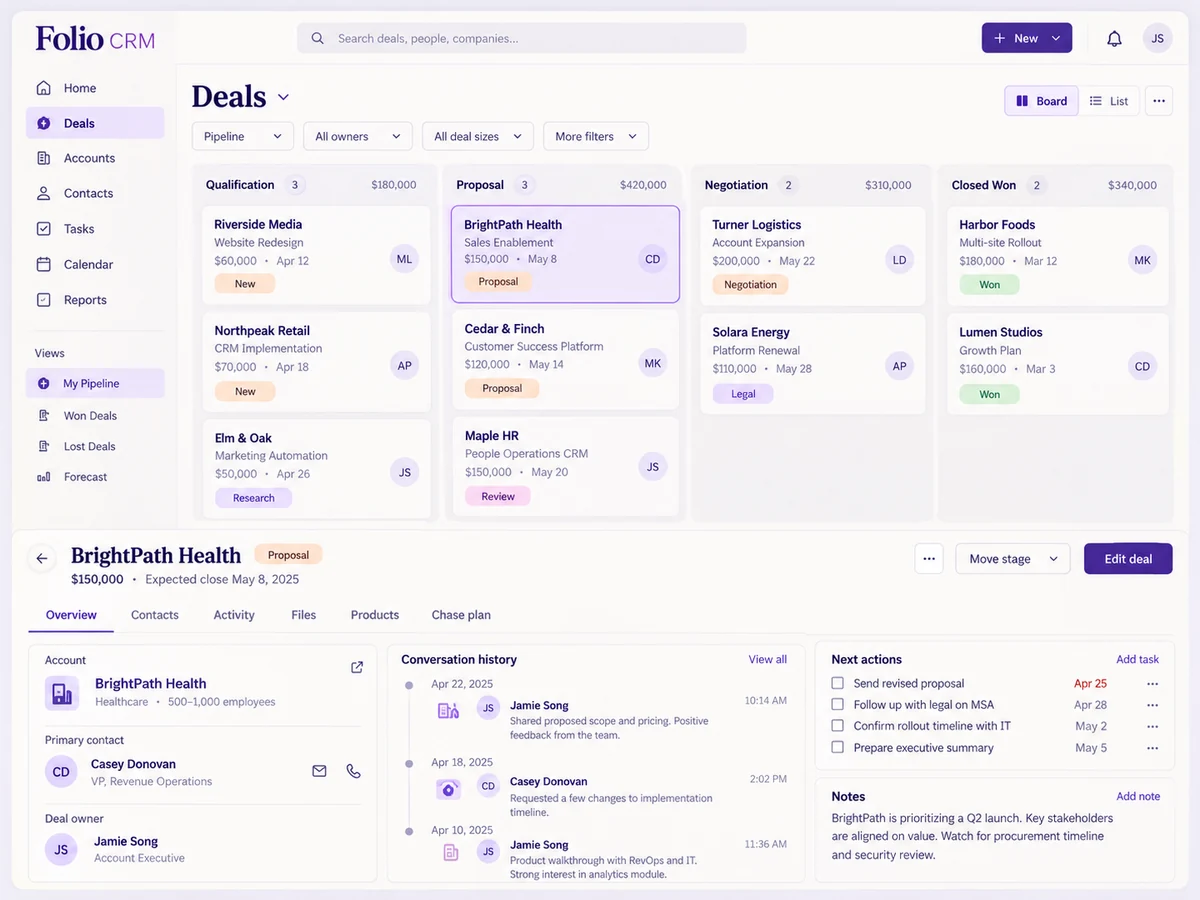Open the deal three-dot menu beside Move stage

coord(929,558)
